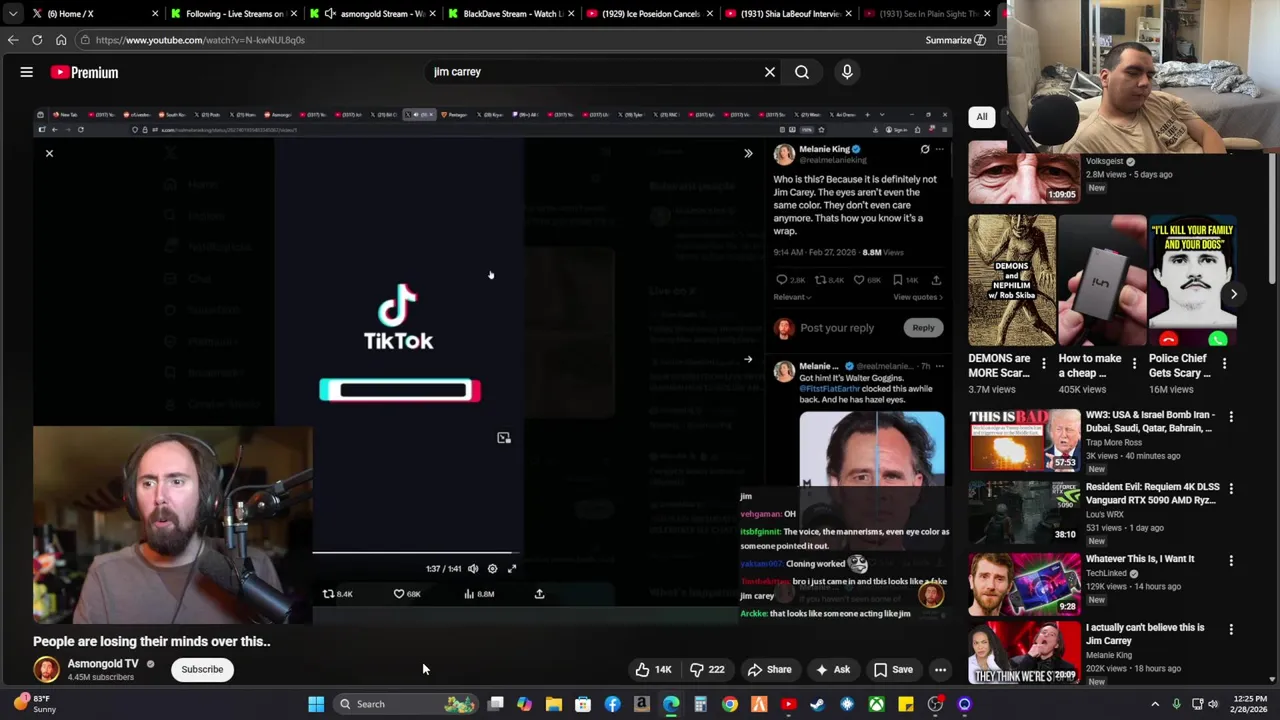The height and width of the screenshot is (720, 1280).
Task: Seek on the video progress bar at 1:37
Action: pyautogui.click(x=415, y=552)
